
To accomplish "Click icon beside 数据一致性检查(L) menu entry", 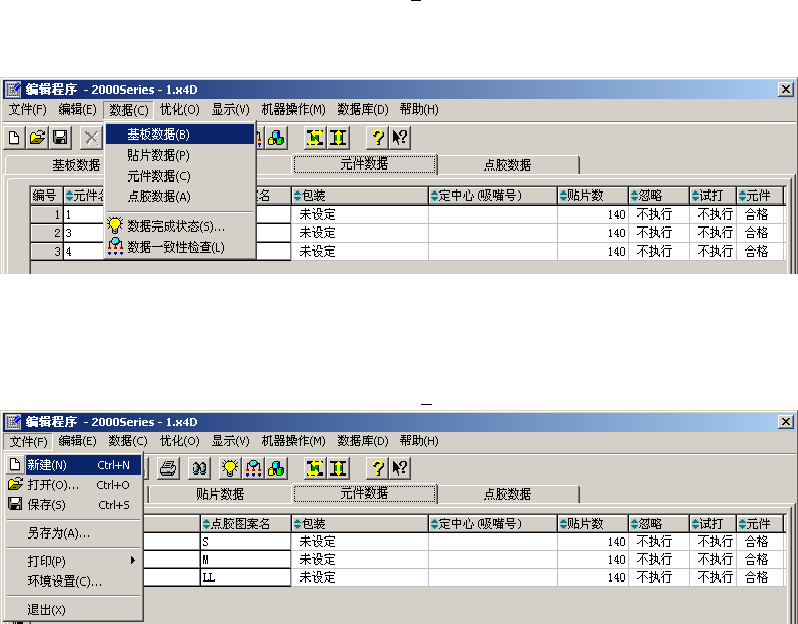I will [x=116, y=247].
